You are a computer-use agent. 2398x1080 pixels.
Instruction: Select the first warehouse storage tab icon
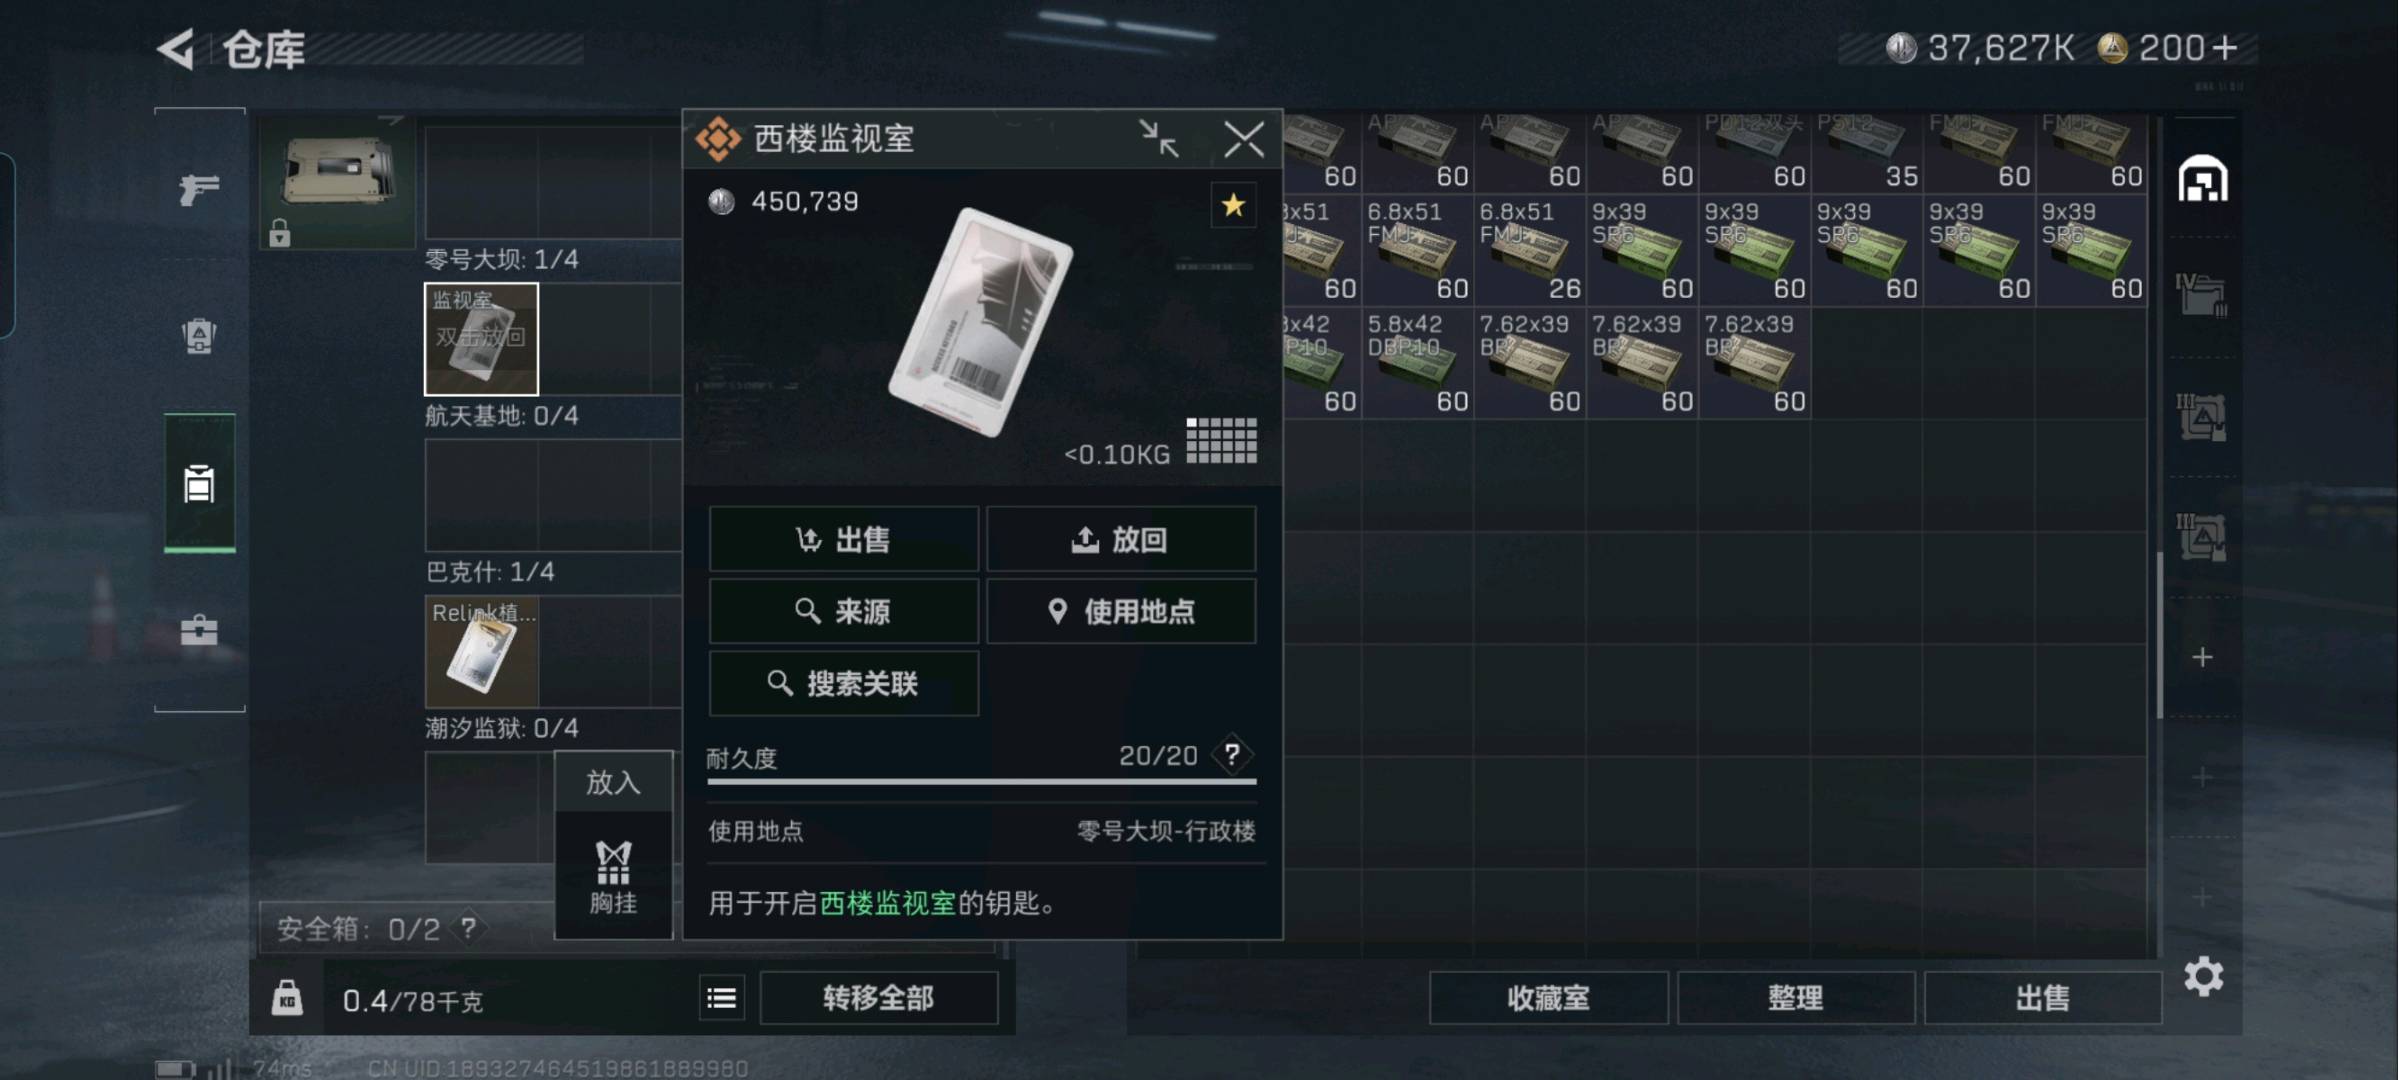(x=2203, y=180)
